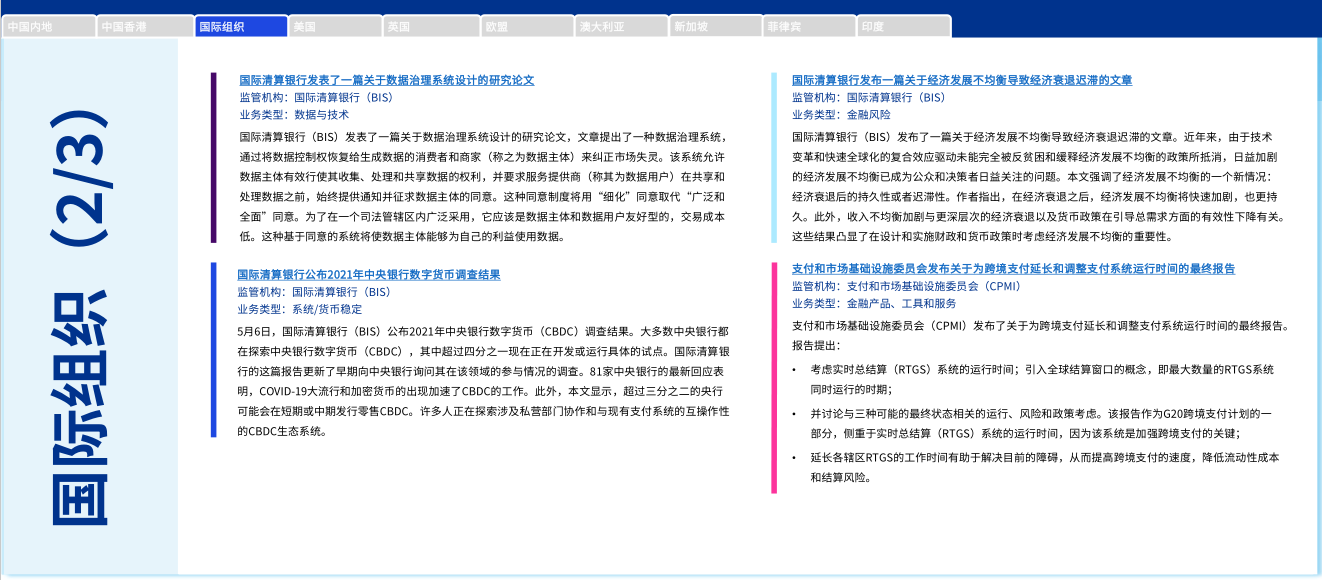Screen dimensions: 1322x580
Task: Follow the 经济发展不均衡导致经济衰退迟滞 article link
Action: [x=961, y=80]
